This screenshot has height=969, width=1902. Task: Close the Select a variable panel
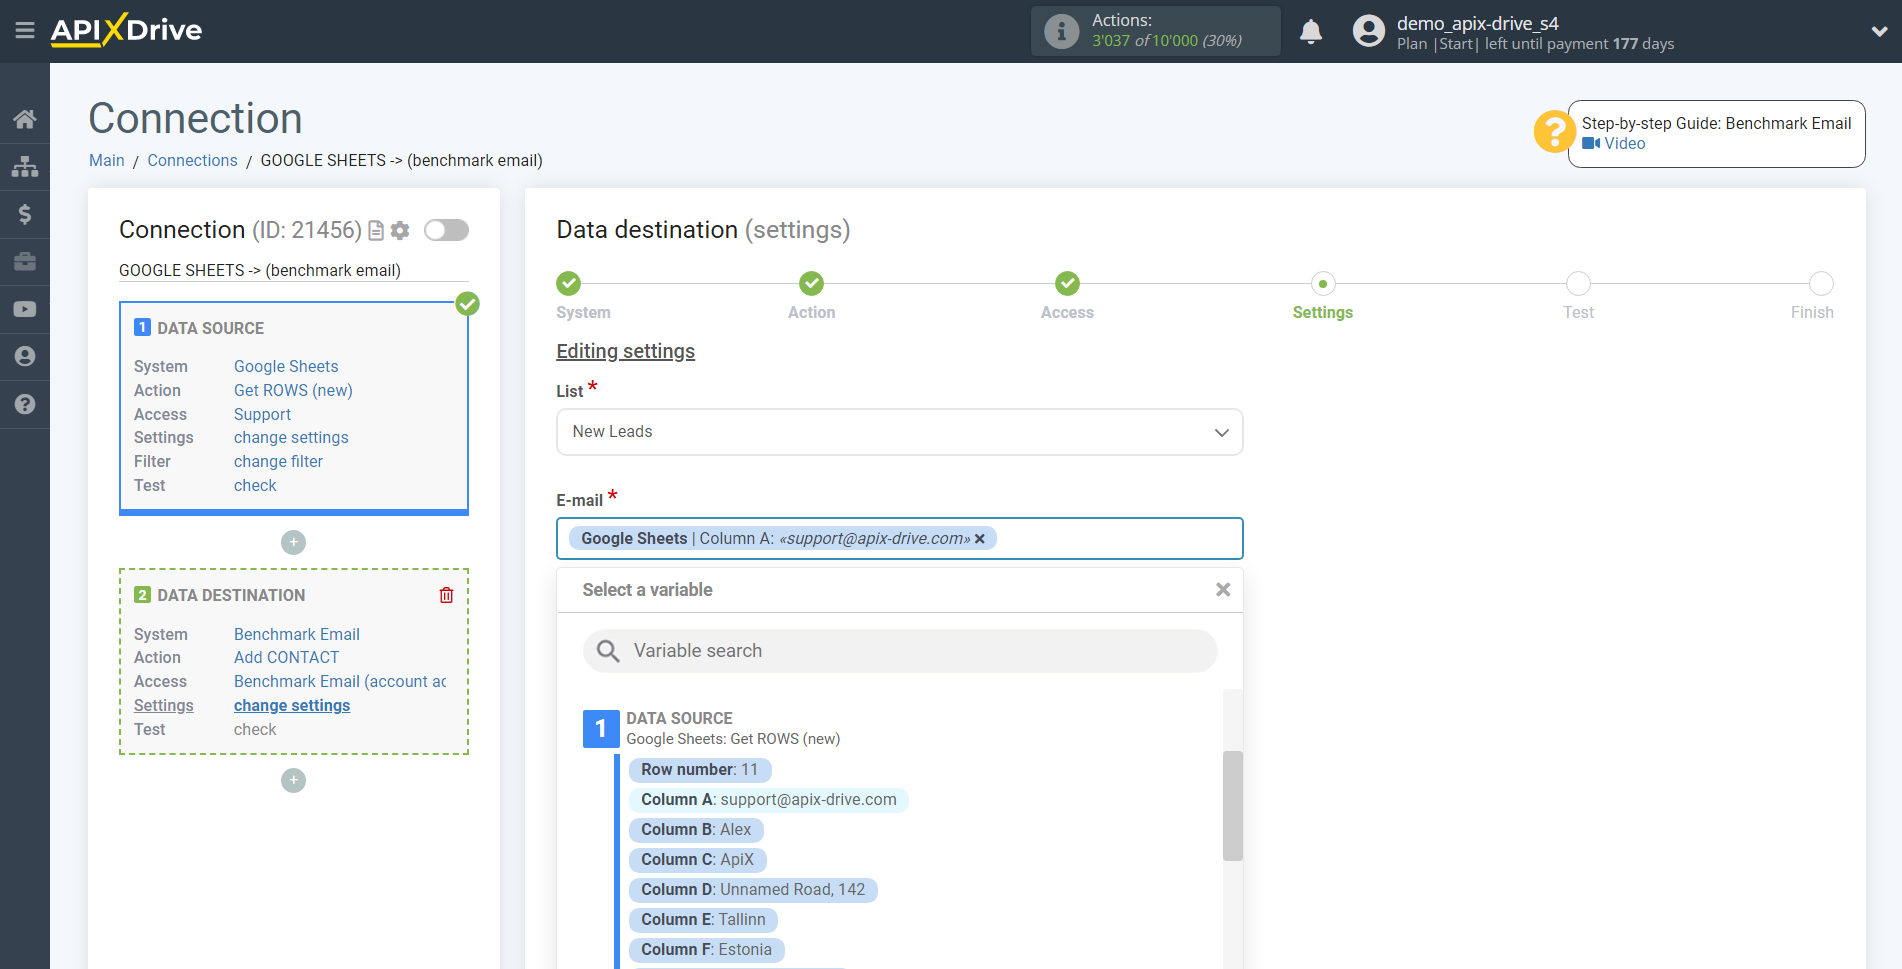click(1222, 590)
